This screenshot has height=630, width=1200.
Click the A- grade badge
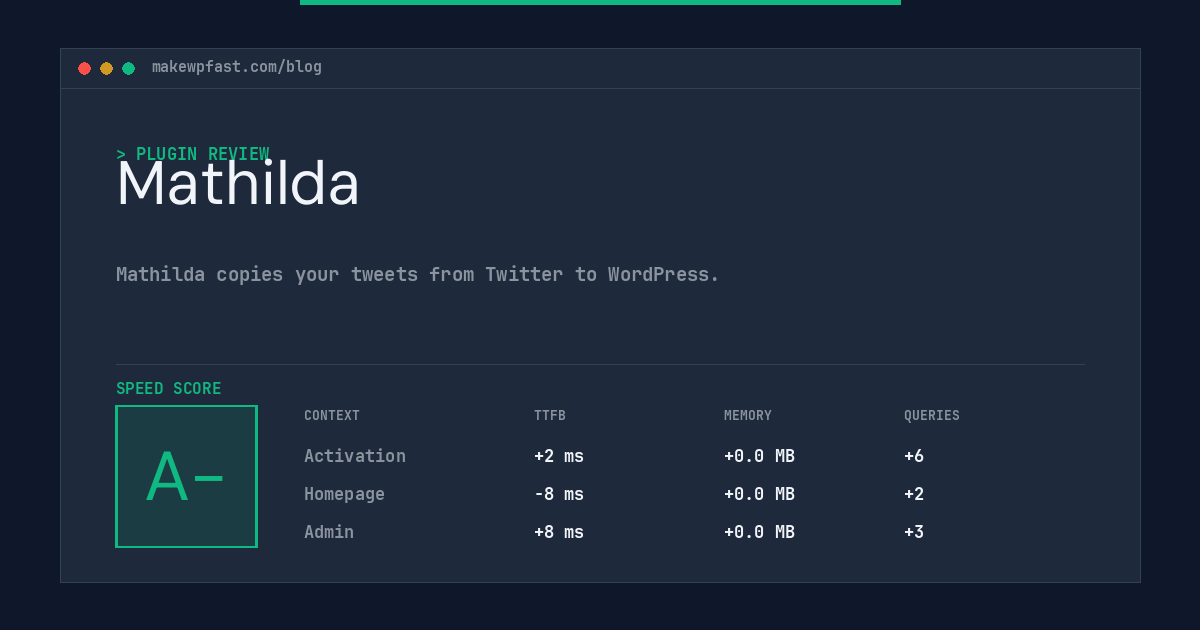[187, 476]
